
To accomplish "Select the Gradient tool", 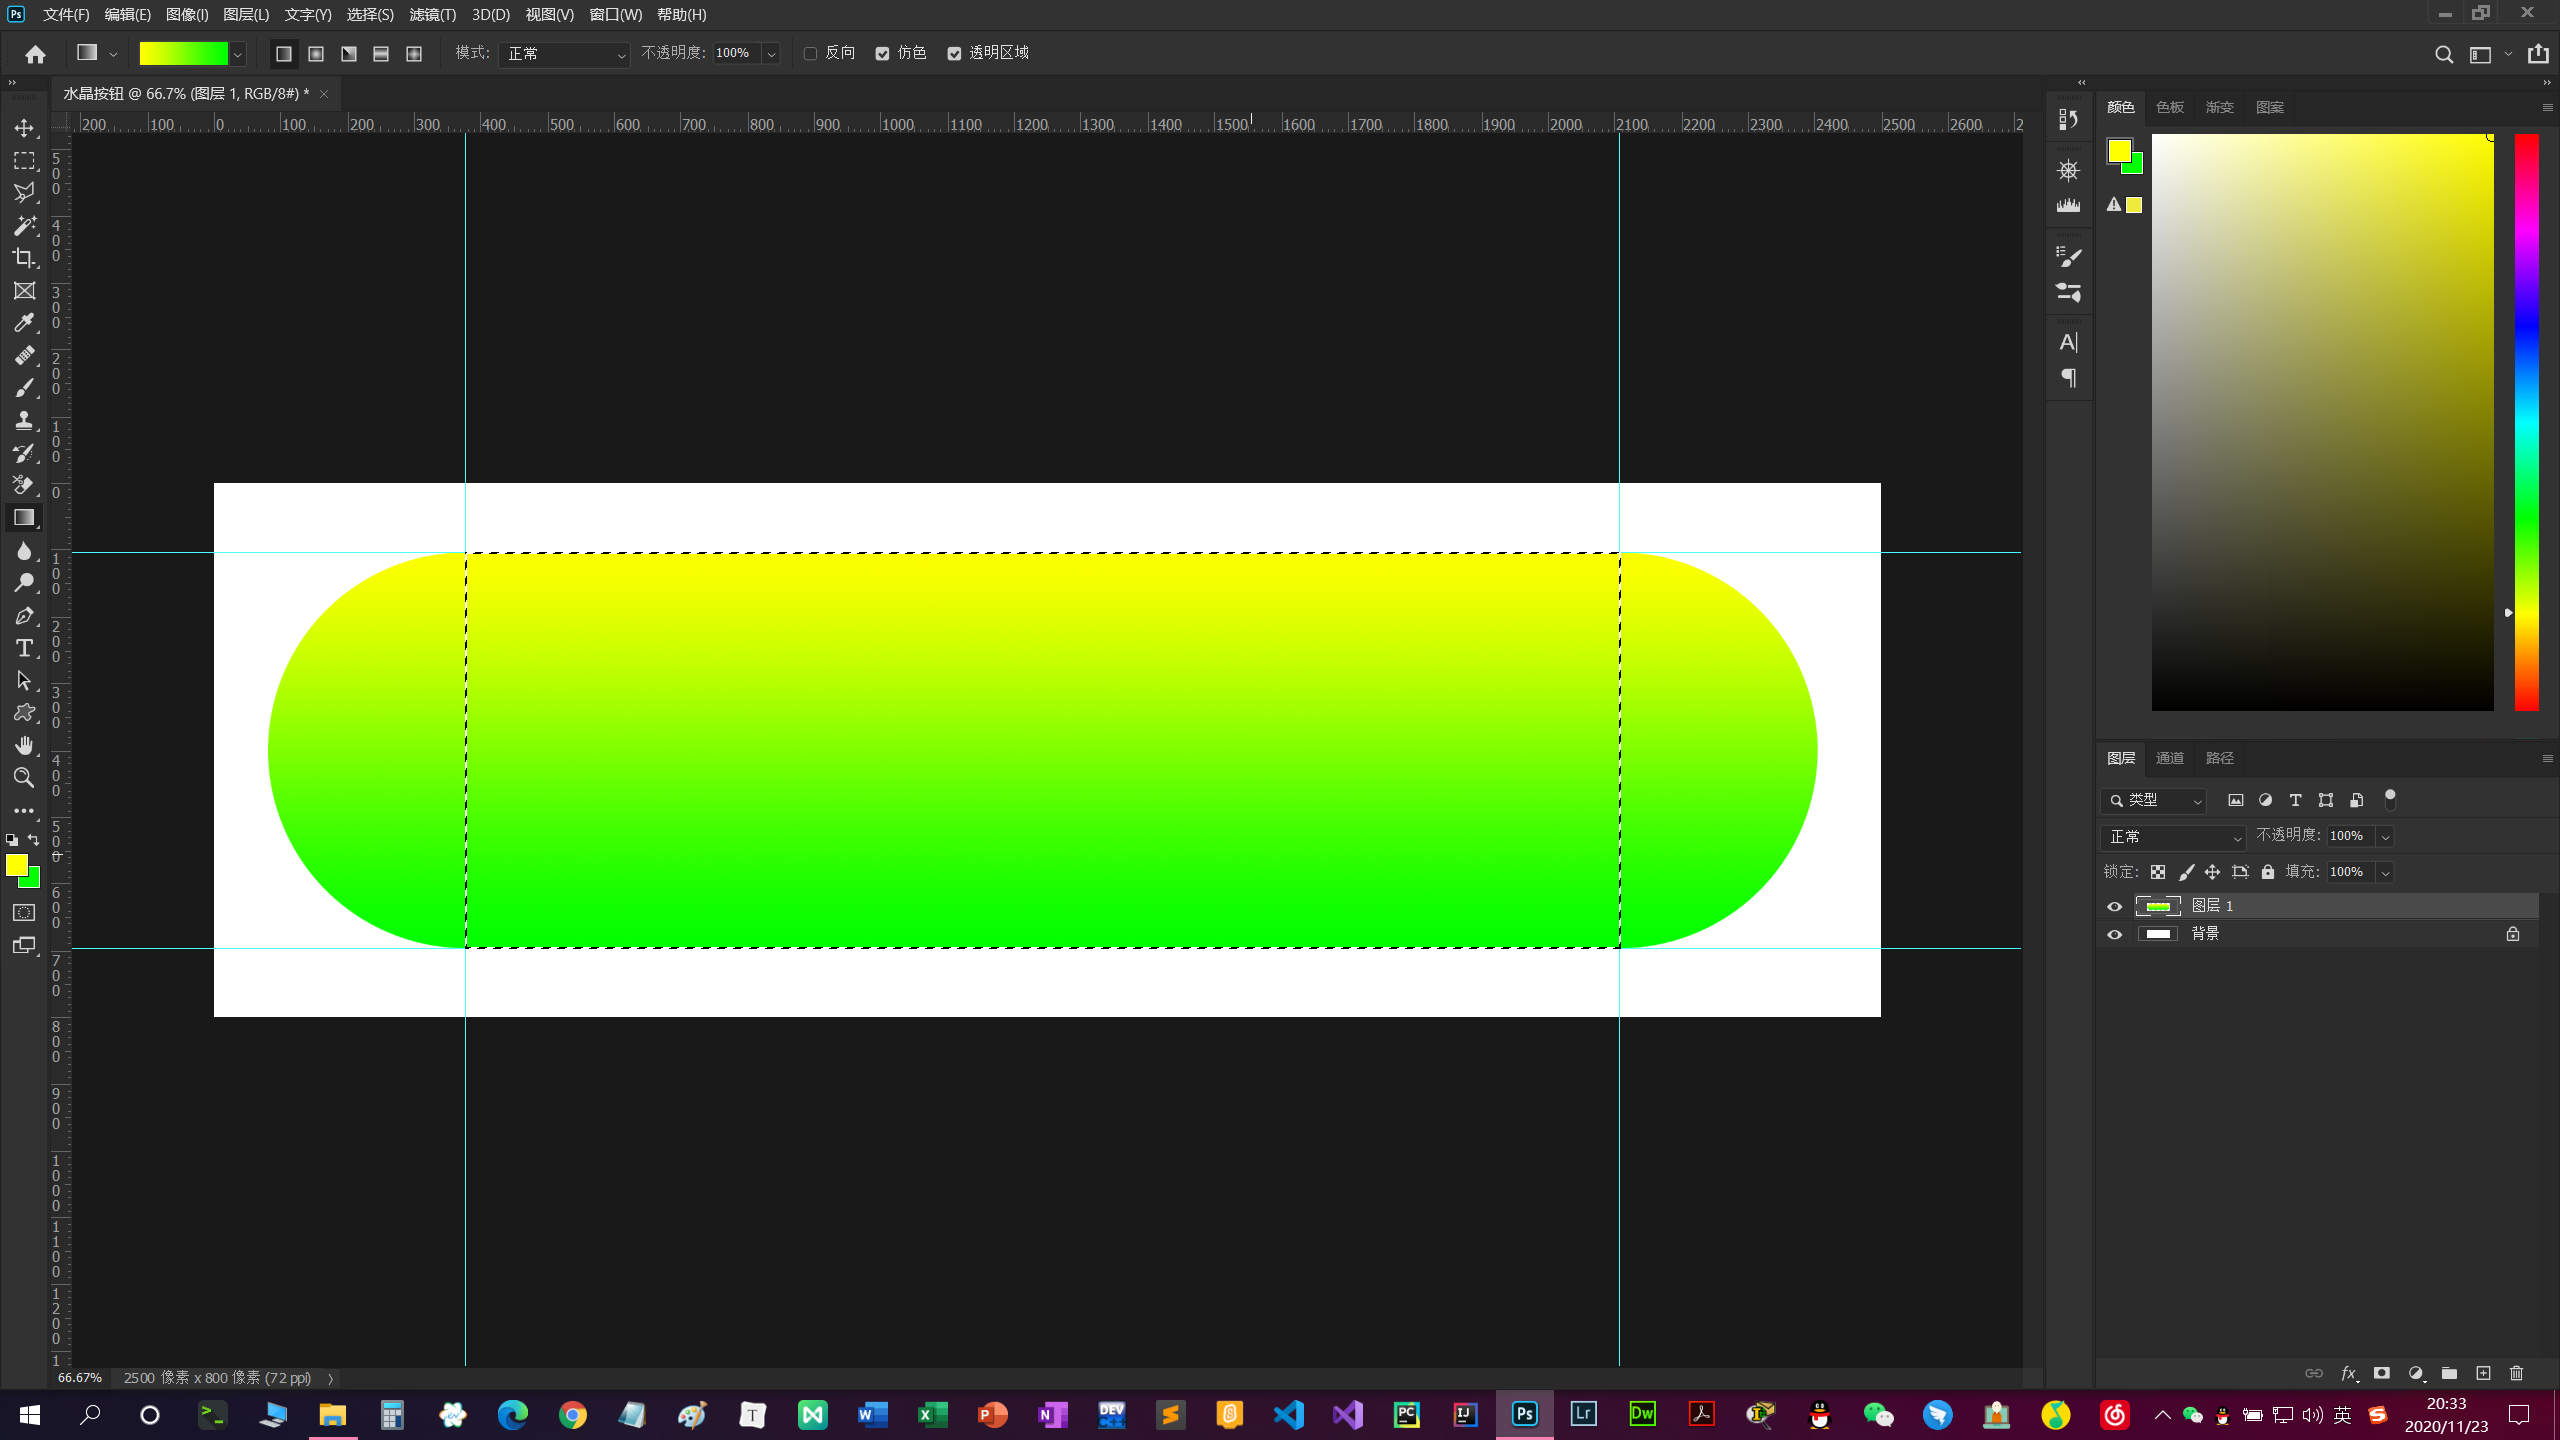I will [x=24, y=518].
